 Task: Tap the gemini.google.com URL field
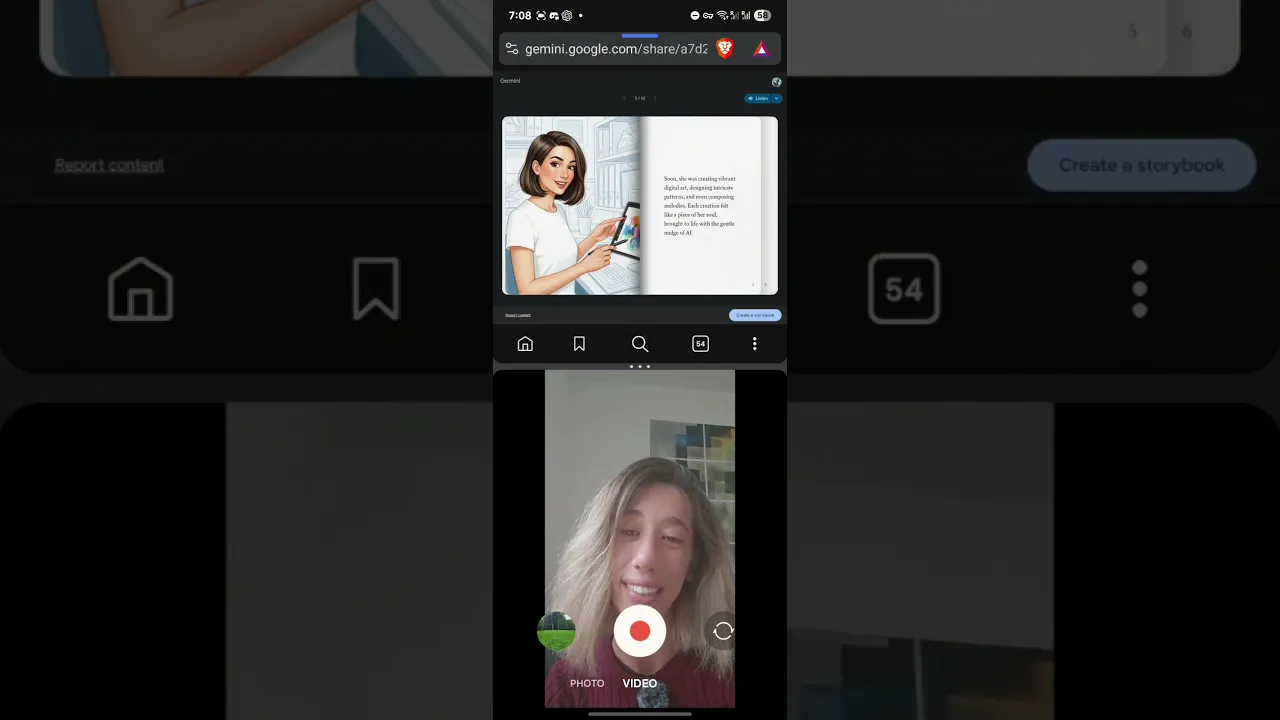tap(616, 48)
